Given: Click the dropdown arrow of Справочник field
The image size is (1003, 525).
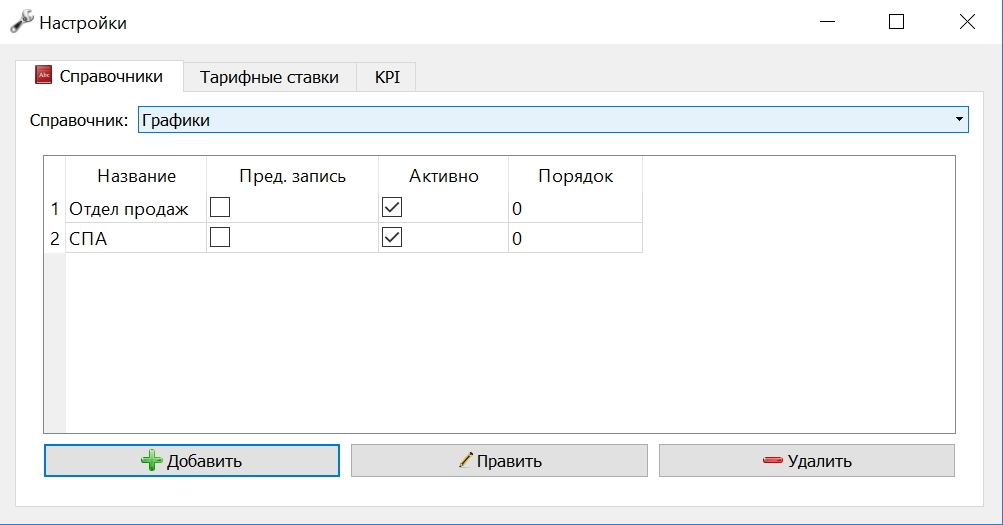Looking at the screenshot, I should tap(959, 120).
